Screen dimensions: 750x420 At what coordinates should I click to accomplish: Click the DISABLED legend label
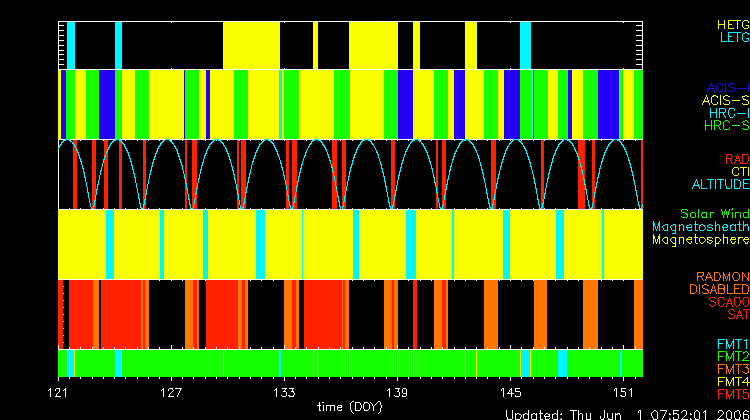pyautogui.click(x=718, y=289)
